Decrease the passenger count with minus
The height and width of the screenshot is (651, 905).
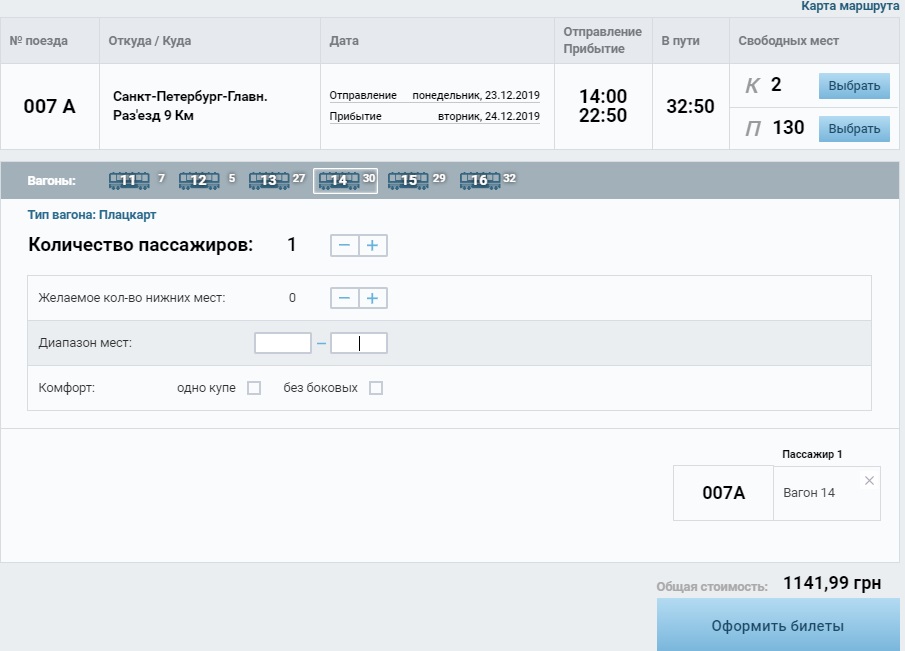pyautogui.click(x=344, y=245)
